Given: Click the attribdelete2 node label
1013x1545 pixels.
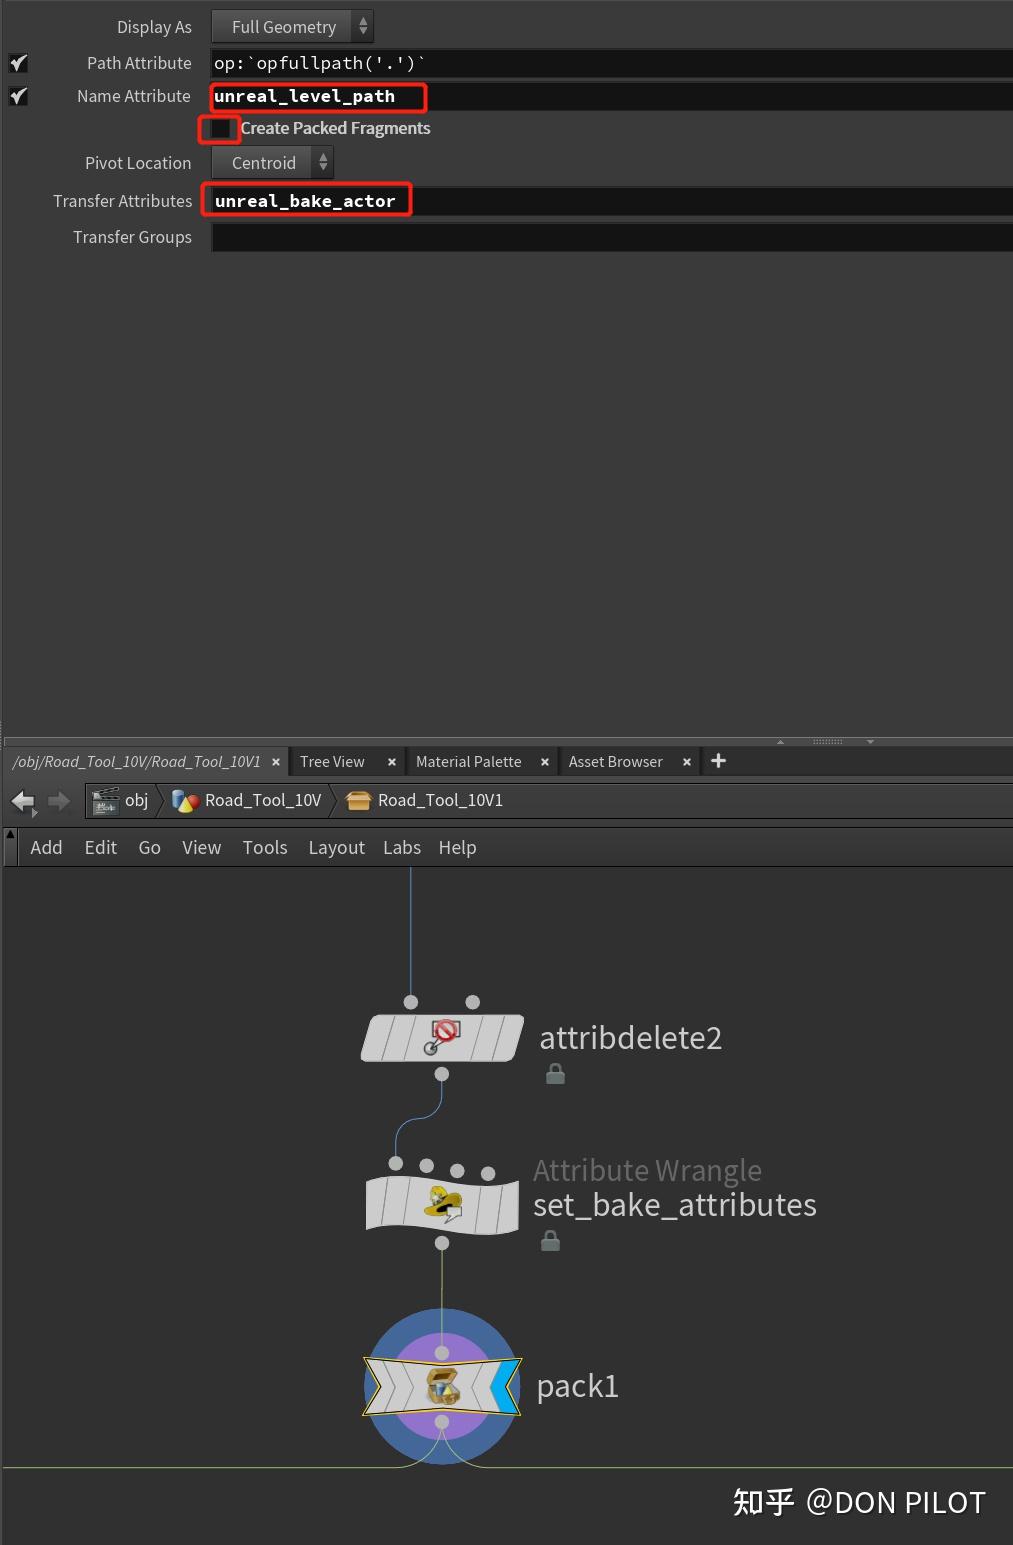Looking at the screenshot, I should pos(630,1038).
